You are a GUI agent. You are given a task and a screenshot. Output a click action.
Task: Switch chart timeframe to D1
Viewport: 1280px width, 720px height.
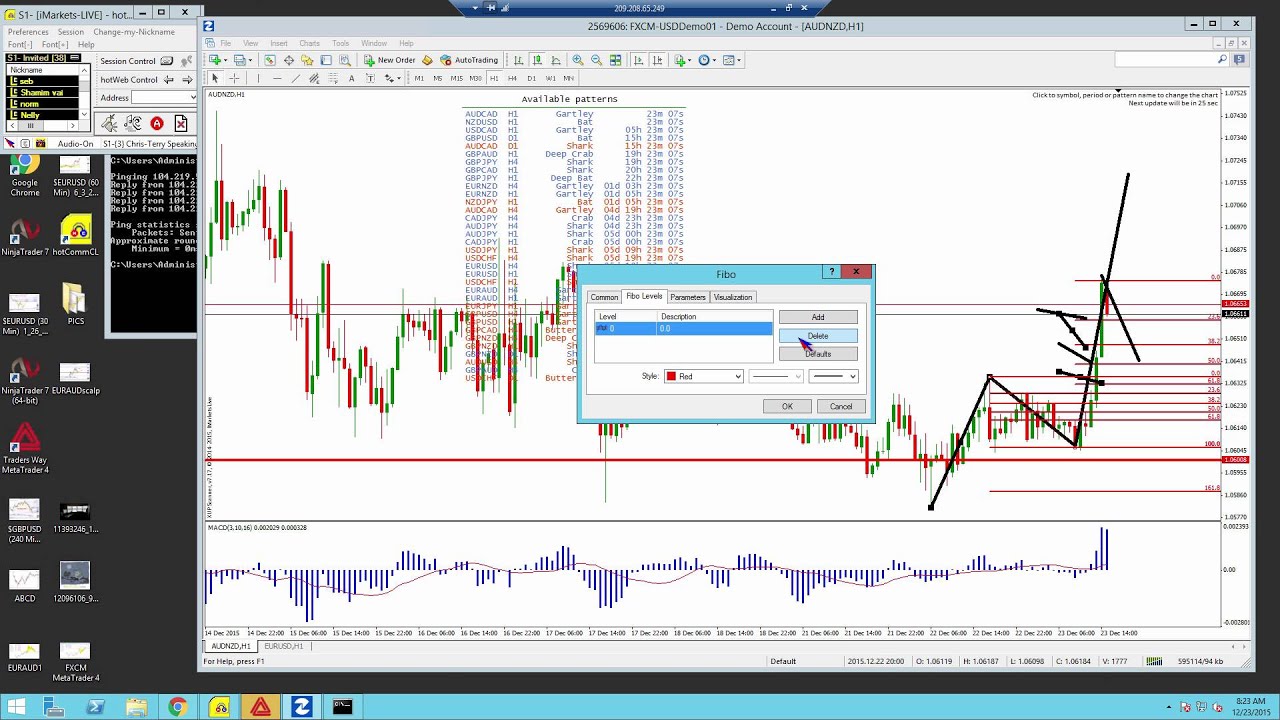pyautogui.click(x=531, y=78)
